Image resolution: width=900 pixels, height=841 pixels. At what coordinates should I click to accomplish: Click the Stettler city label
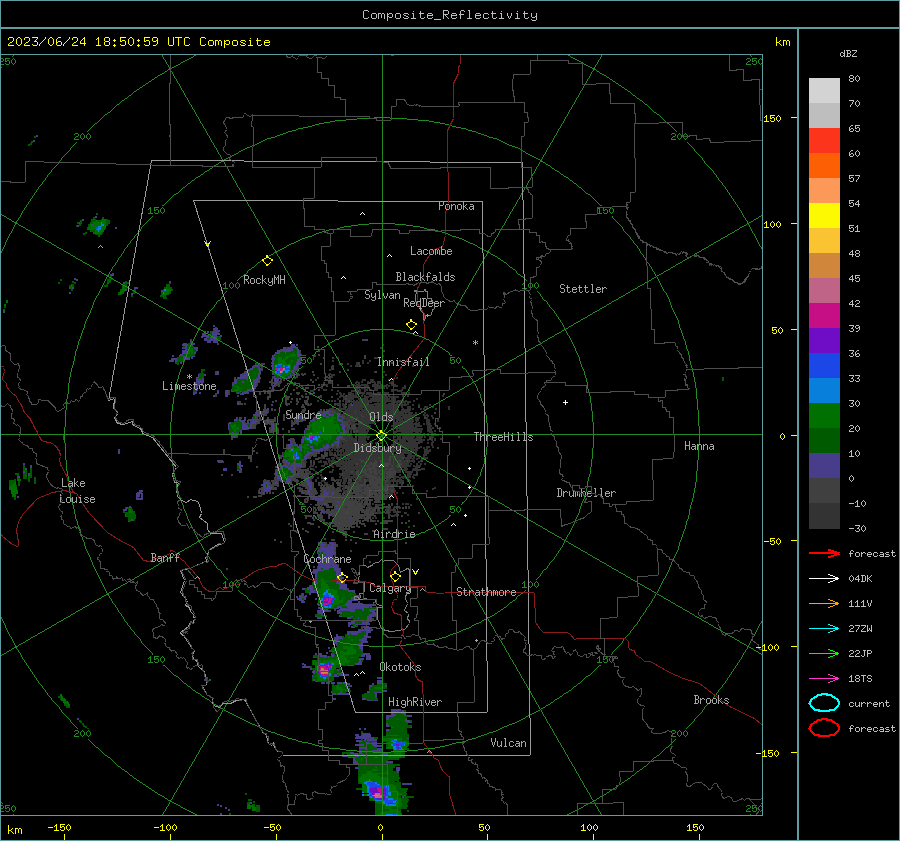pos(583,289)
